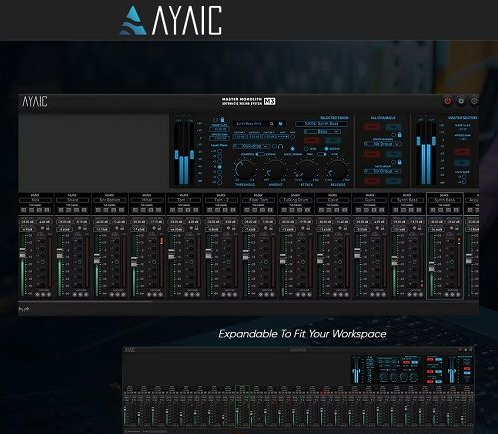This screenshot has width=498, height=434.
Task: Click the Snare channel lock icon
Action: click(x=85, y=228)
